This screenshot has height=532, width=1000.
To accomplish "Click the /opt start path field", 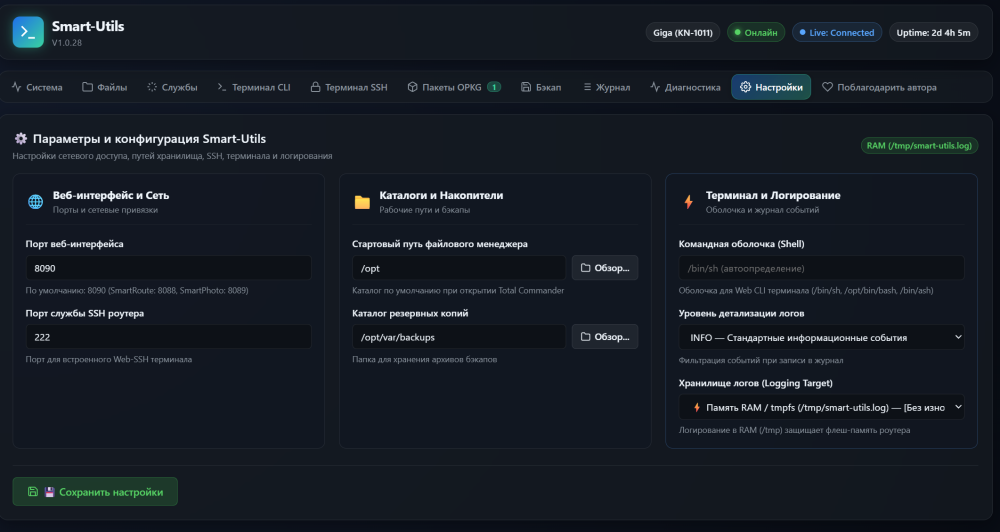I will point(459,268).
